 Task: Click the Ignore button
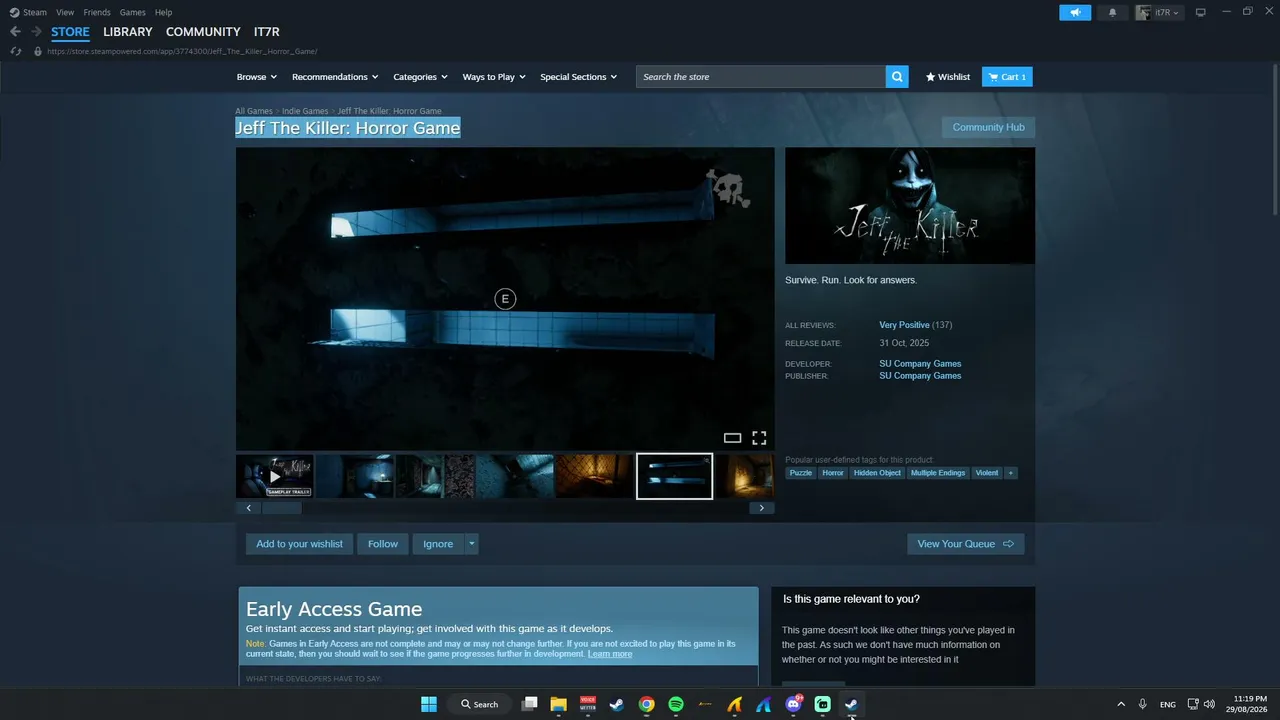438,544
